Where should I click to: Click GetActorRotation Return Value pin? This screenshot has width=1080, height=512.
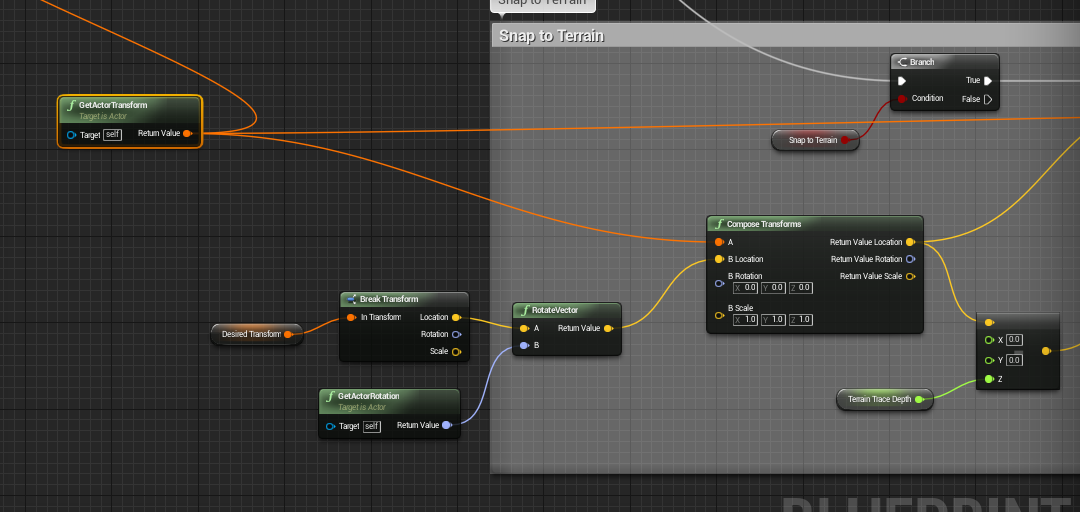[446, 425]
